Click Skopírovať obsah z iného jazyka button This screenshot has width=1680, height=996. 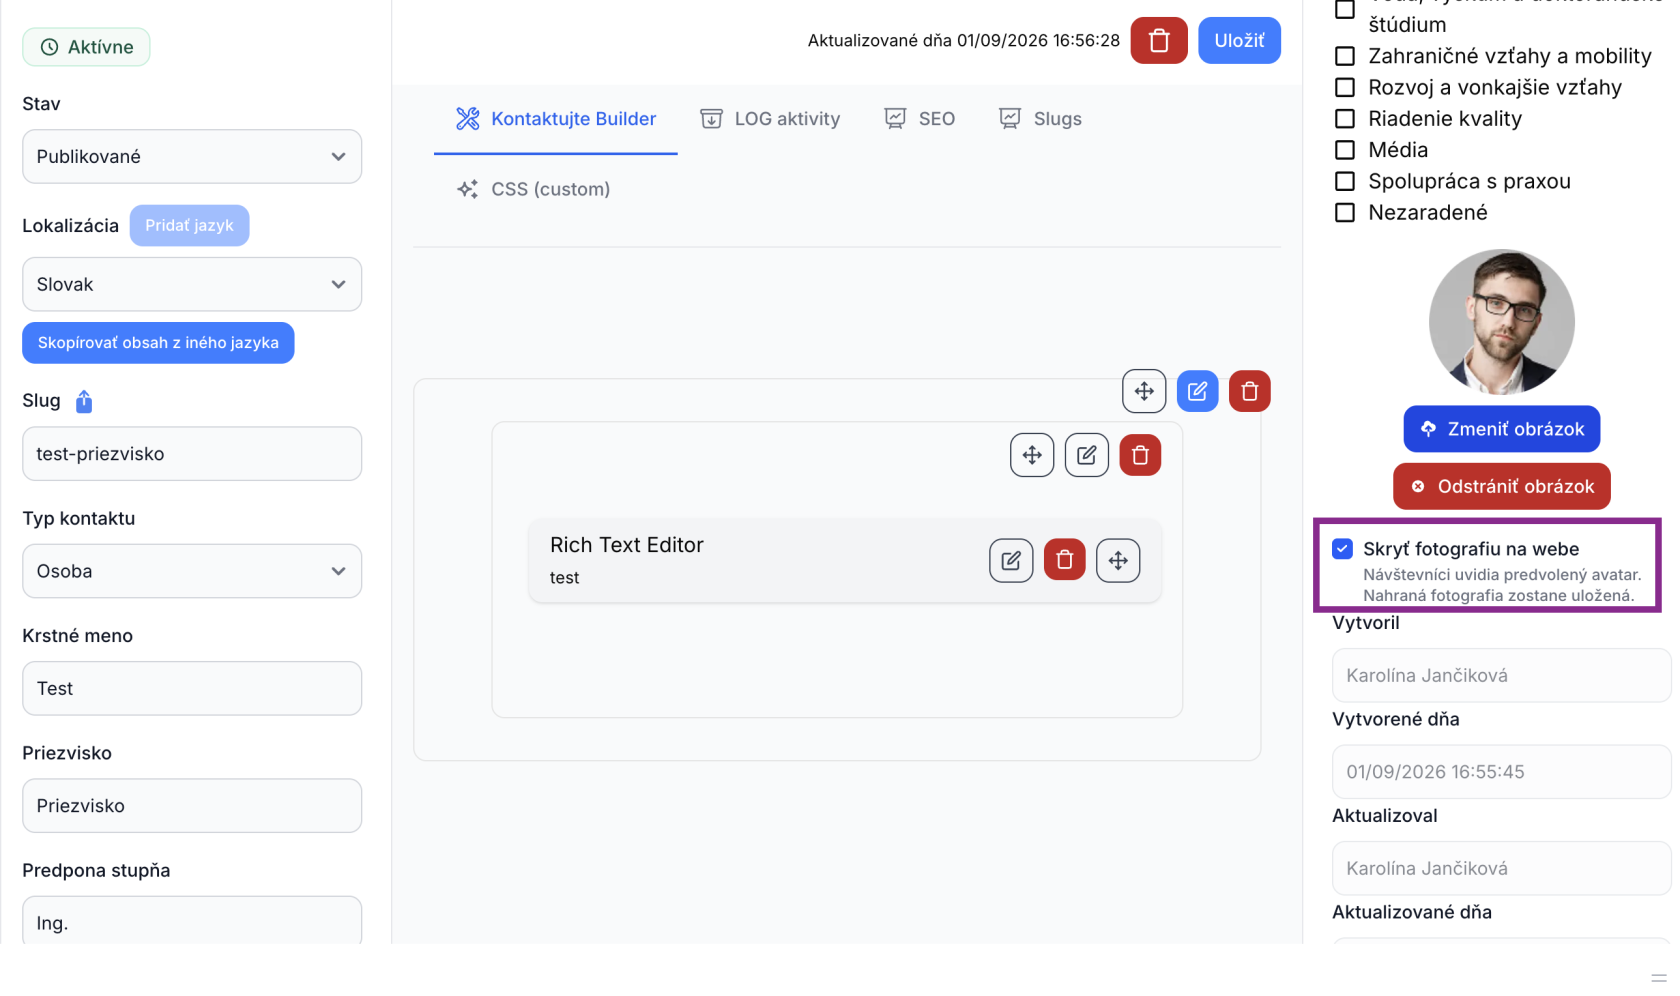click(158, 343)
